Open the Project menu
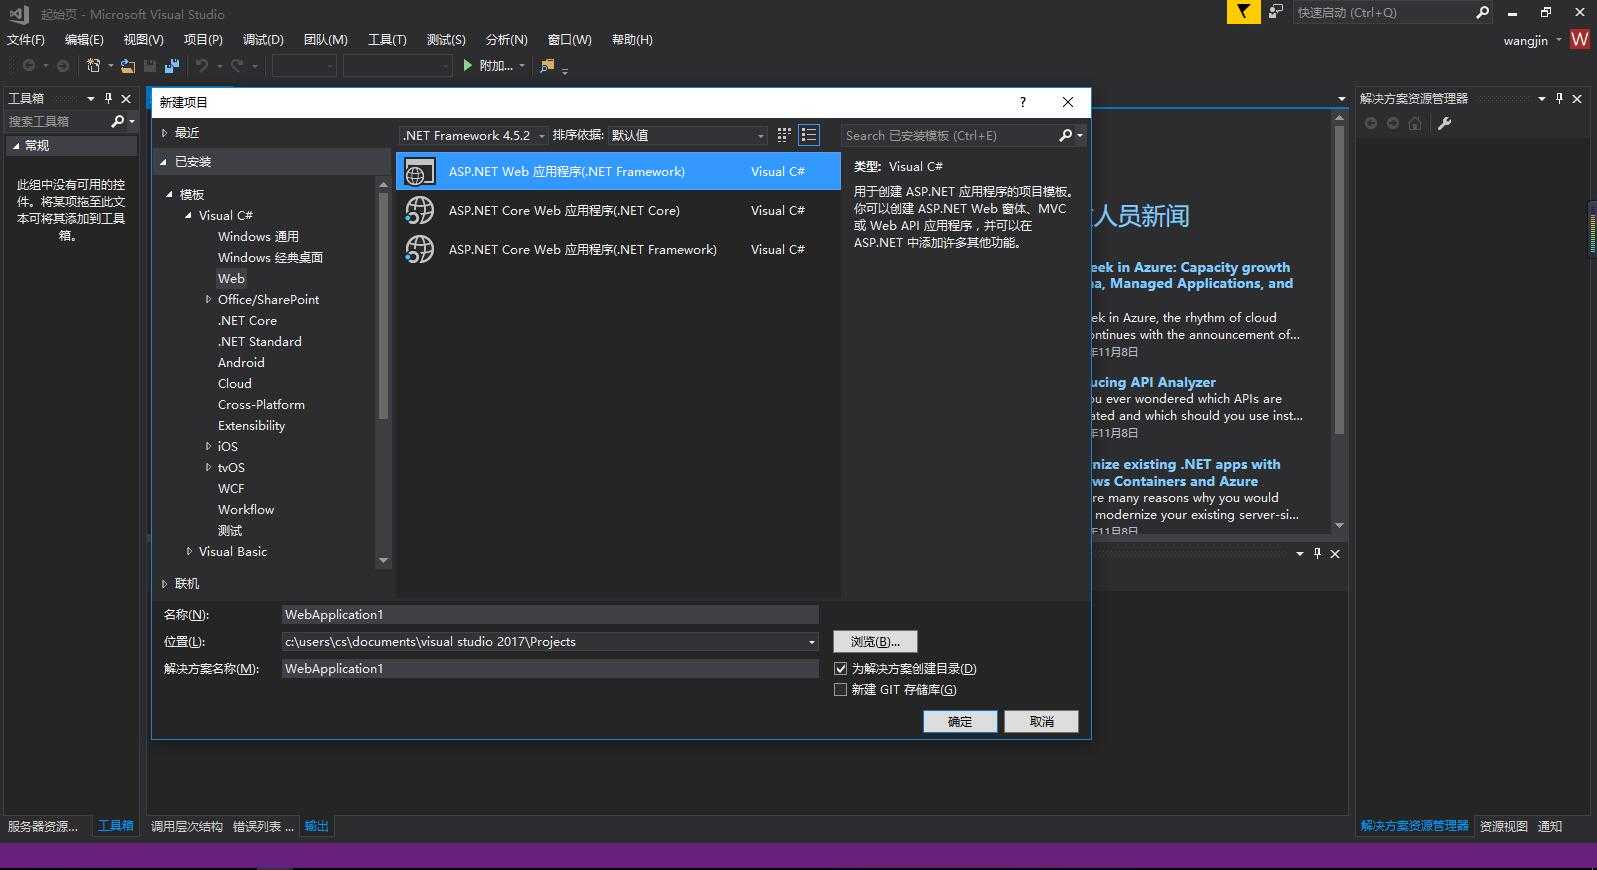The image size is (1597, 870). point(203,39)
